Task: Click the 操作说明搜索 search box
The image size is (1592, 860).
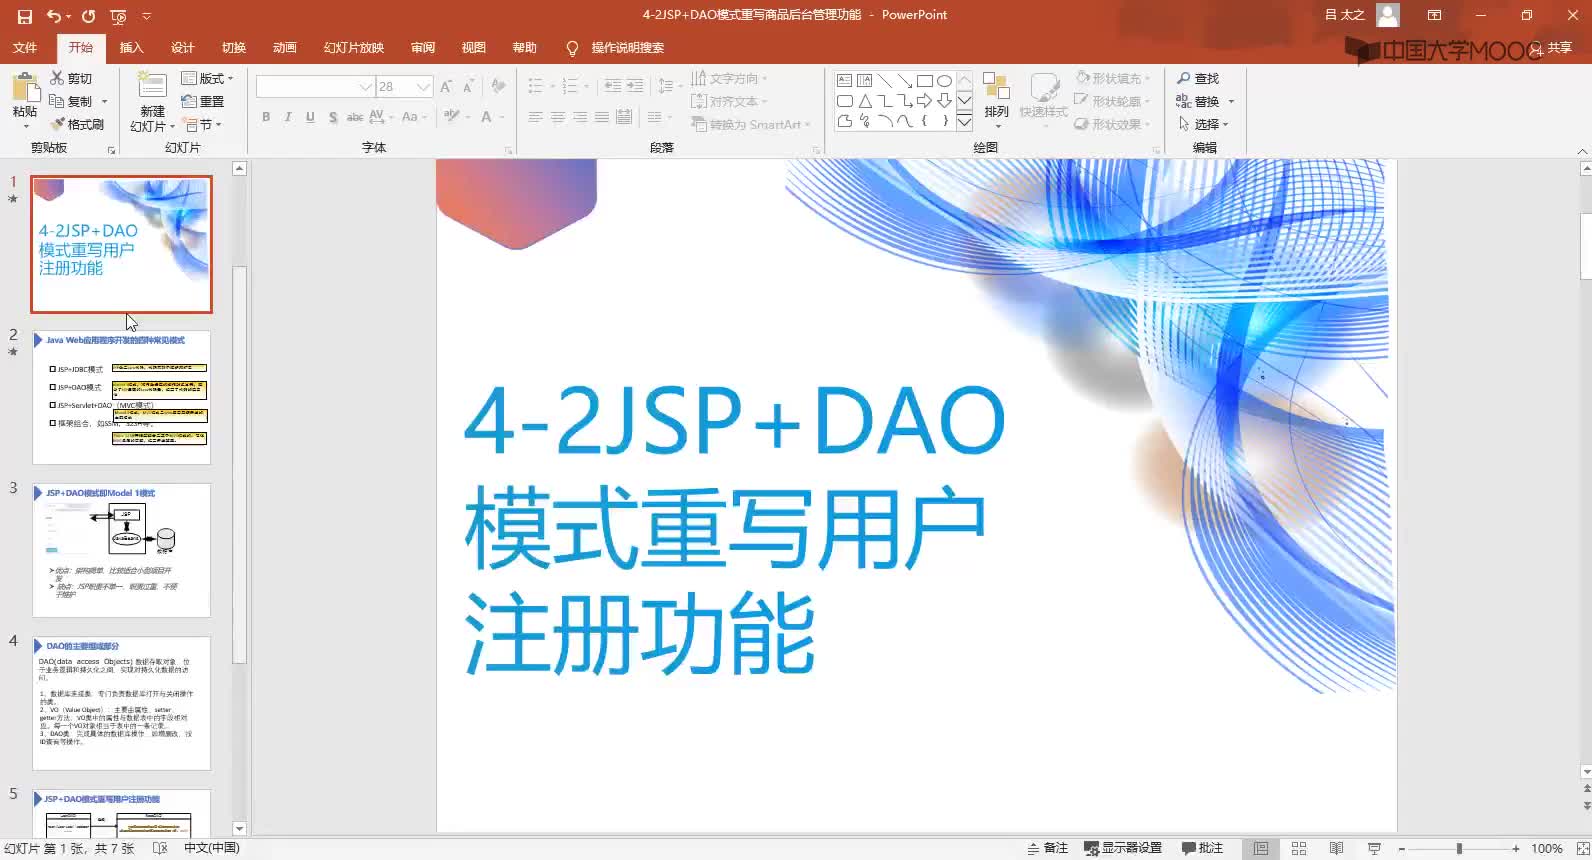Action: (627, 48)
